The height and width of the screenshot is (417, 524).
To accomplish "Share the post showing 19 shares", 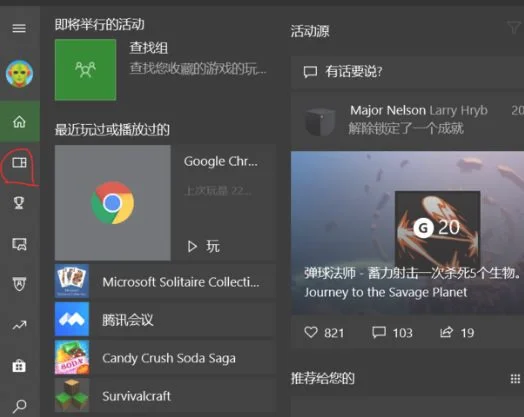I will (457, 332).
